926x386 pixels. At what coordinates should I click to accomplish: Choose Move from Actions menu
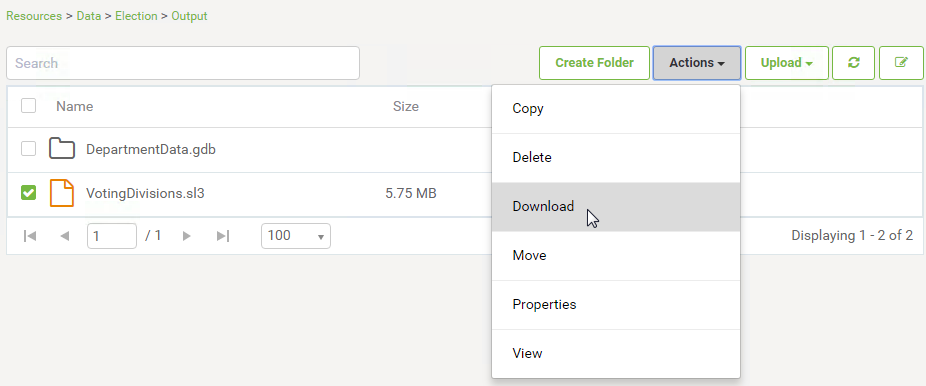coord(615,256)
